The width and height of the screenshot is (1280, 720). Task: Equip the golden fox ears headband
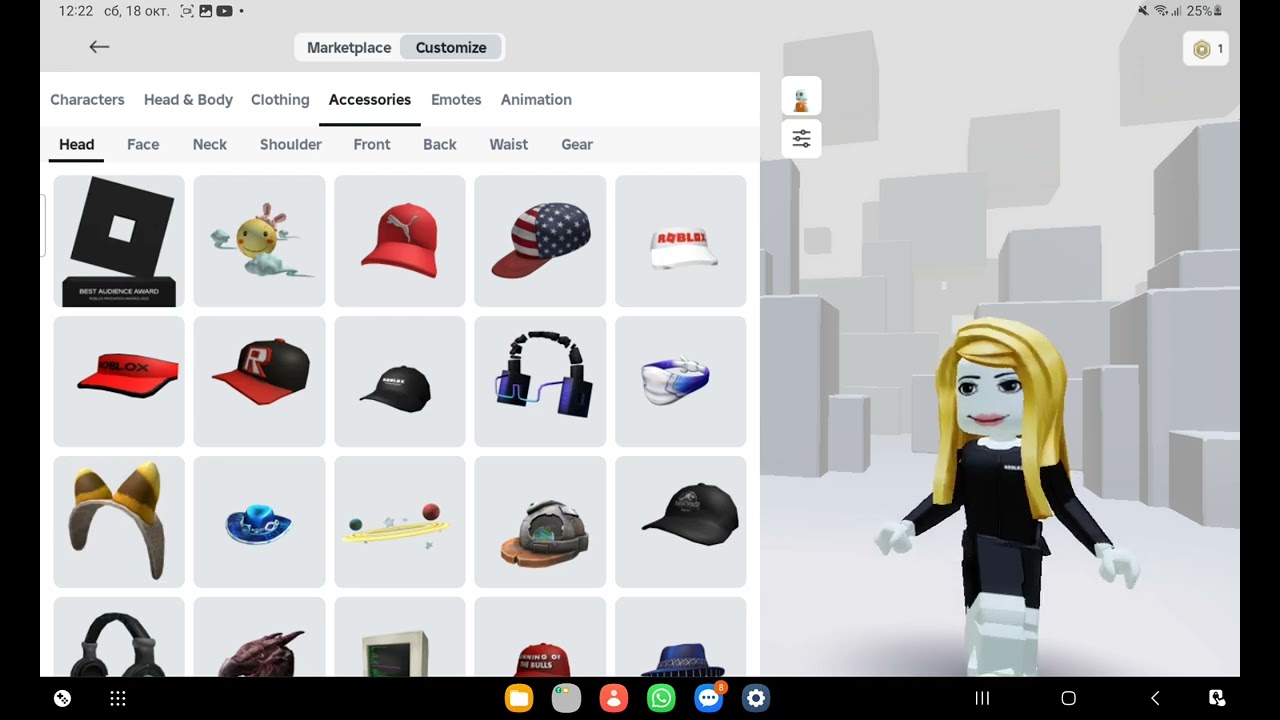coord(119,522)
